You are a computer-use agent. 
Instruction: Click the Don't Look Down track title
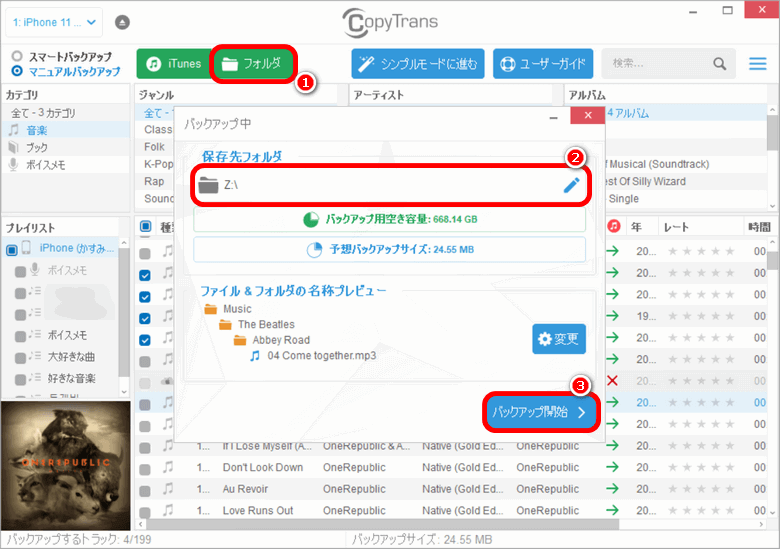pyautogui.click(x=263, y=467)
